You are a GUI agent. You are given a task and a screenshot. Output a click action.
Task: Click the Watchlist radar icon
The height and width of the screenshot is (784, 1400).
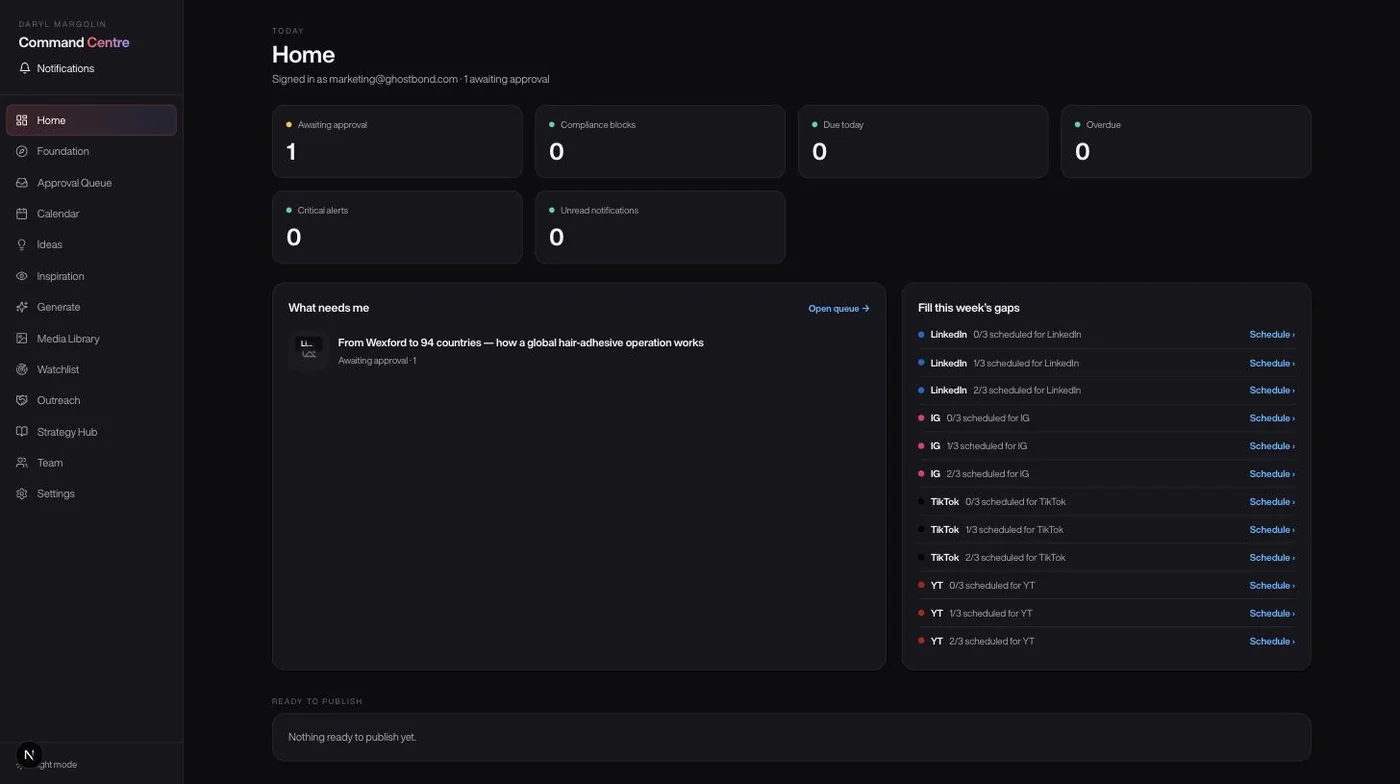pyautogui.click(x=22, y=370)
